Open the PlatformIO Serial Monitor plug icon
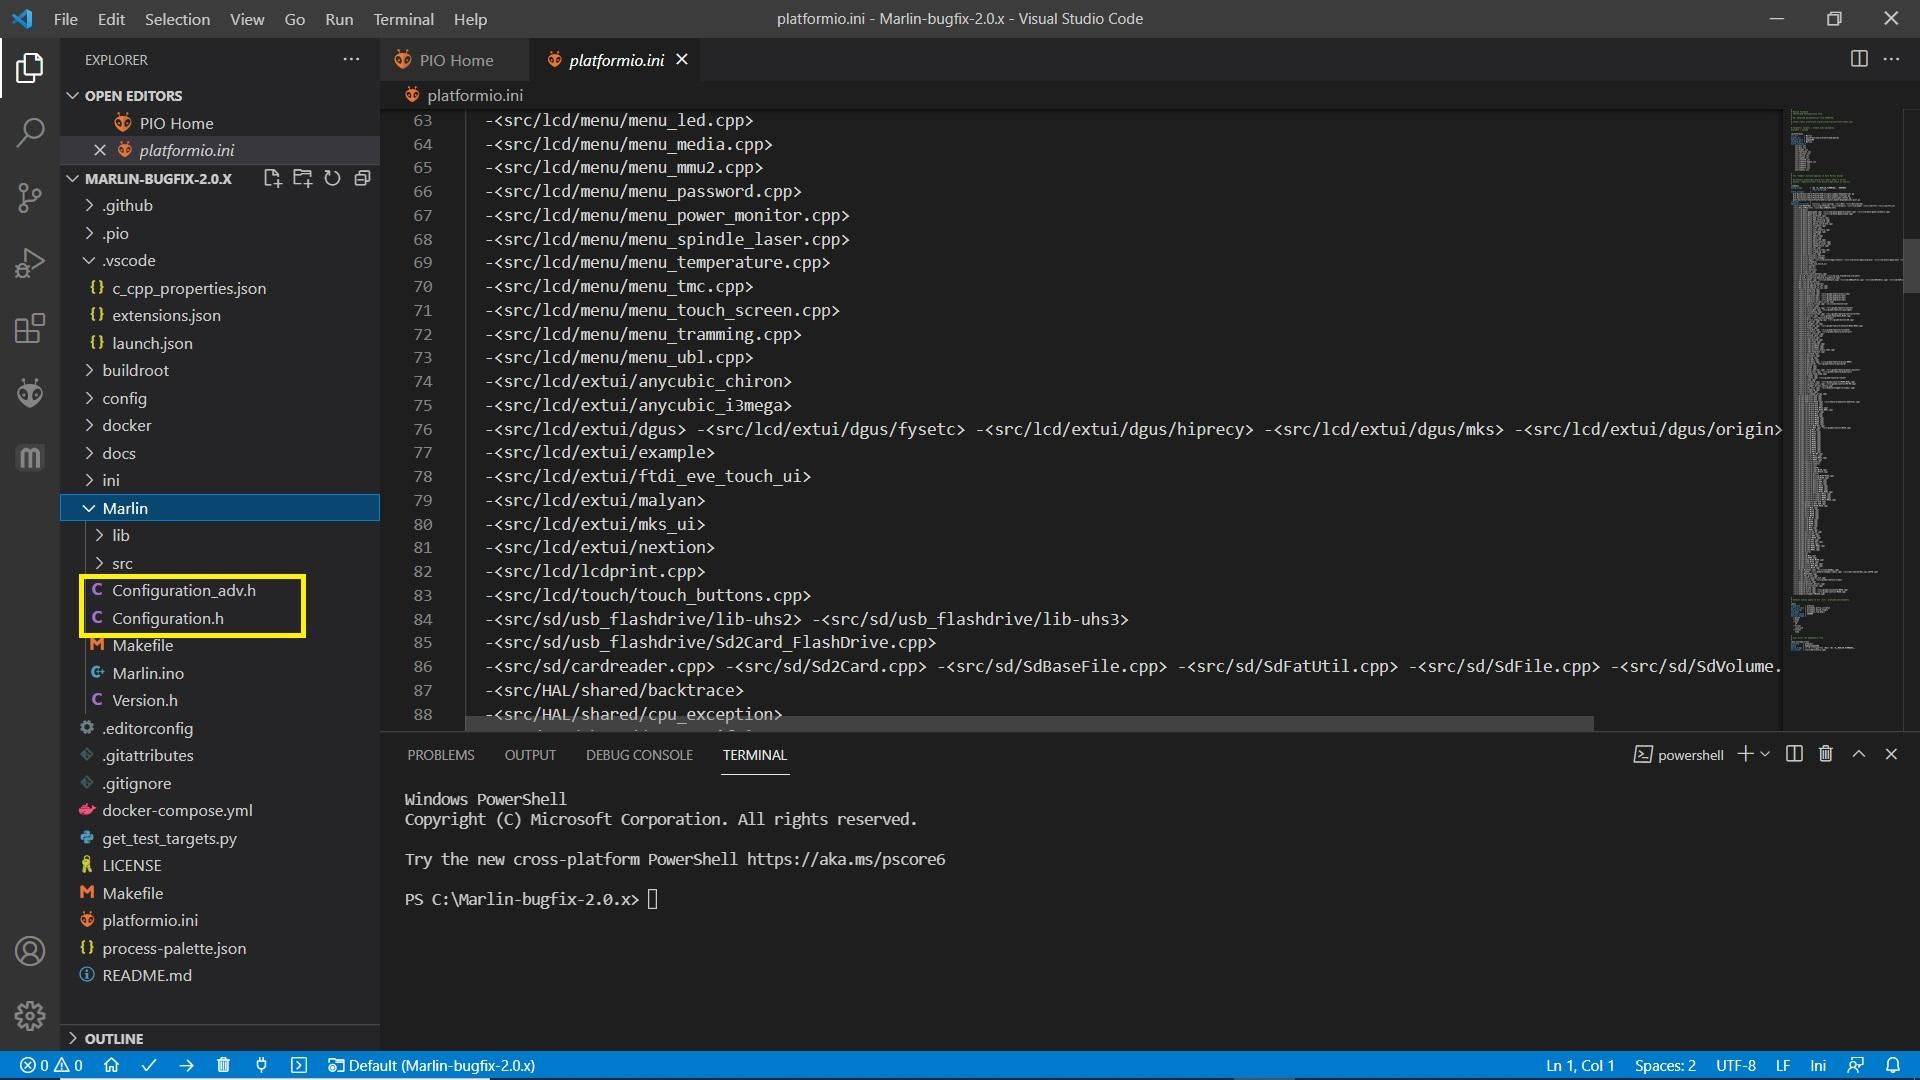The image size is (1920, 1080). point(261,1065)
